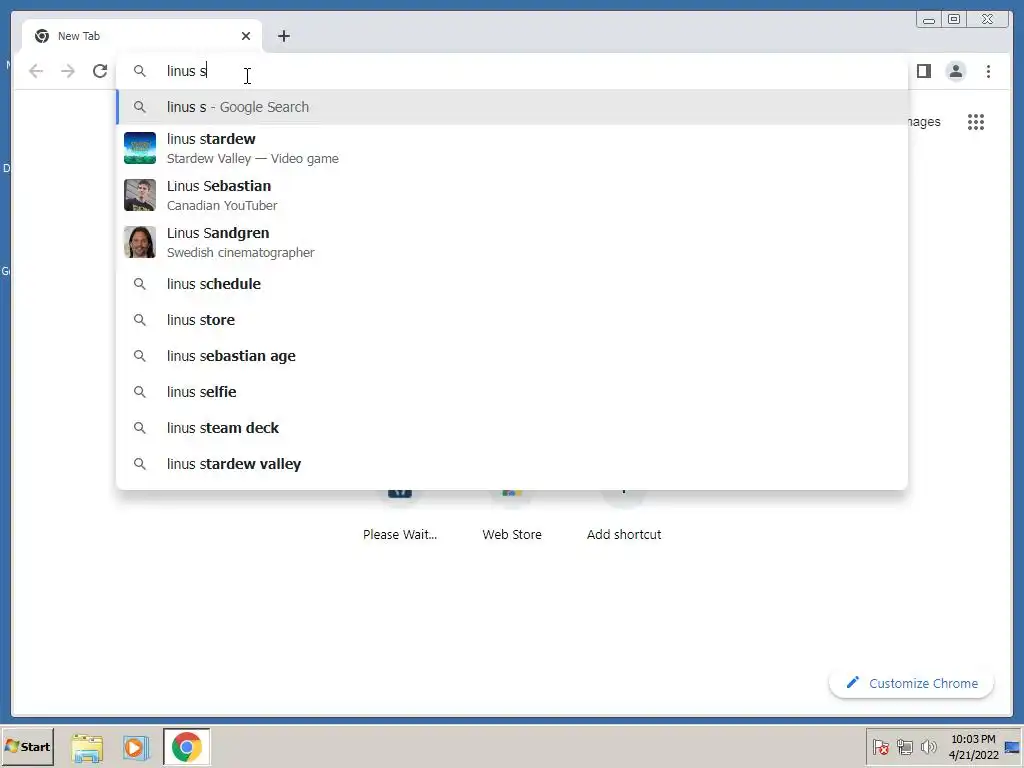
Task: Reload the page with the refresh icon
Action: (x=100, y=71)
